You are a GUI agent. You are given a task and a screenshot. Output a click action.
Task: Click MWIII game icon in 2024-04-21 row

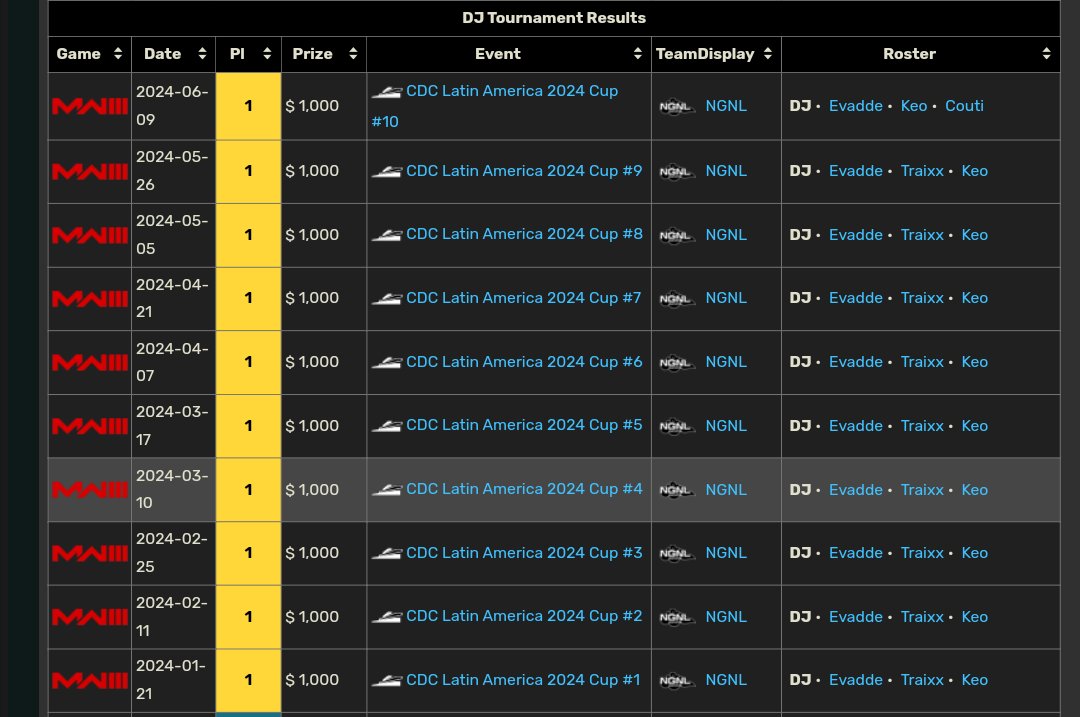pyautogui.click(x=90, y=298)
